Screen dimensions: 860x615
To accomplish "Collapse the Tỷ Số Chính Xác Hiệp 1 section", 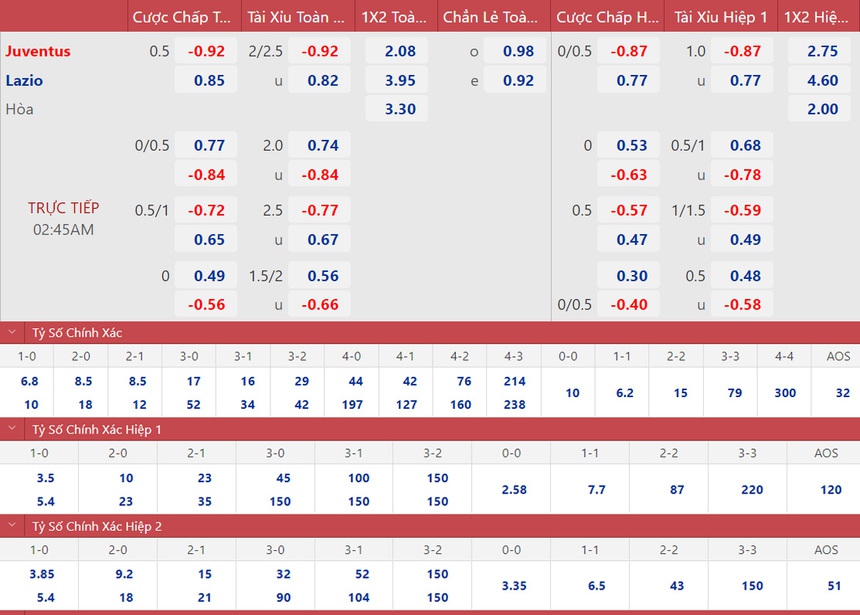I will point(12,429).
